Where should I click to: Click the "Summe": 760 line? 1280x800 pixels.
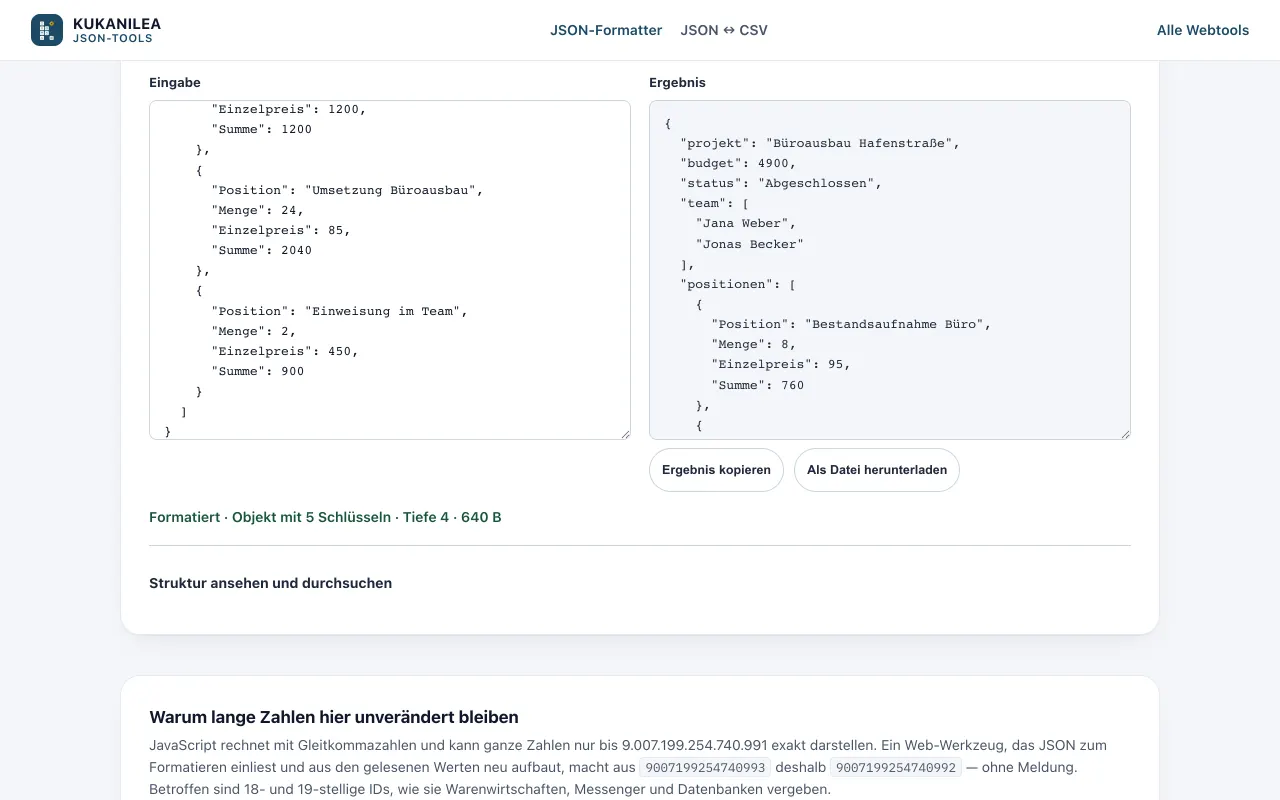point(758,385)
